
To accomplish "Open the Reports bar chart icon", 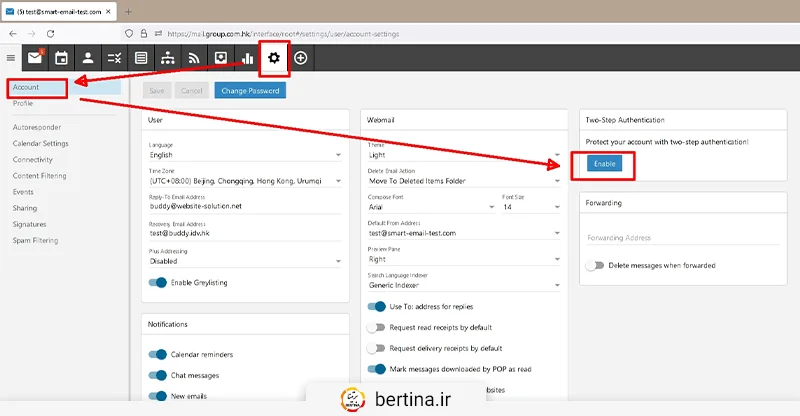I will [x=246, y=58].
